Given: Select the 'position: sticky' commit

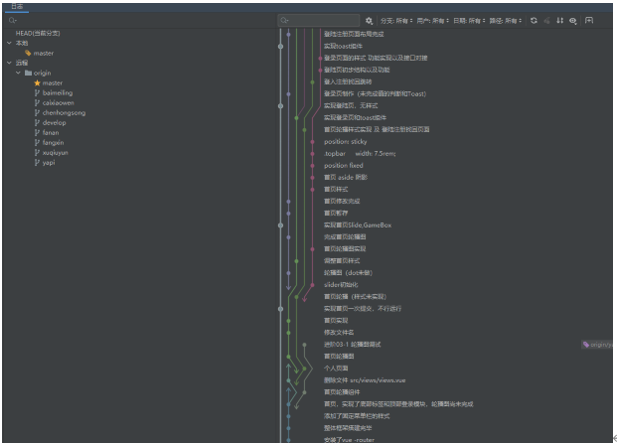Looking at the screenshot, I should point(345,141).
